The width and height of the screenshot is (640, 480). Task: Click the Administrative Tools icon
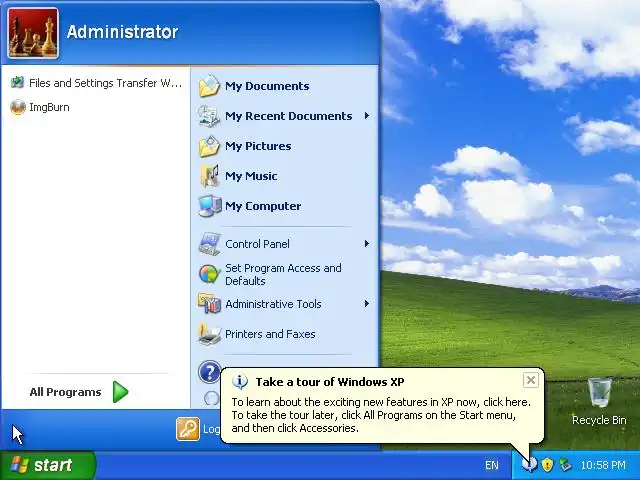pyautogui.click(x=209, y=304)
